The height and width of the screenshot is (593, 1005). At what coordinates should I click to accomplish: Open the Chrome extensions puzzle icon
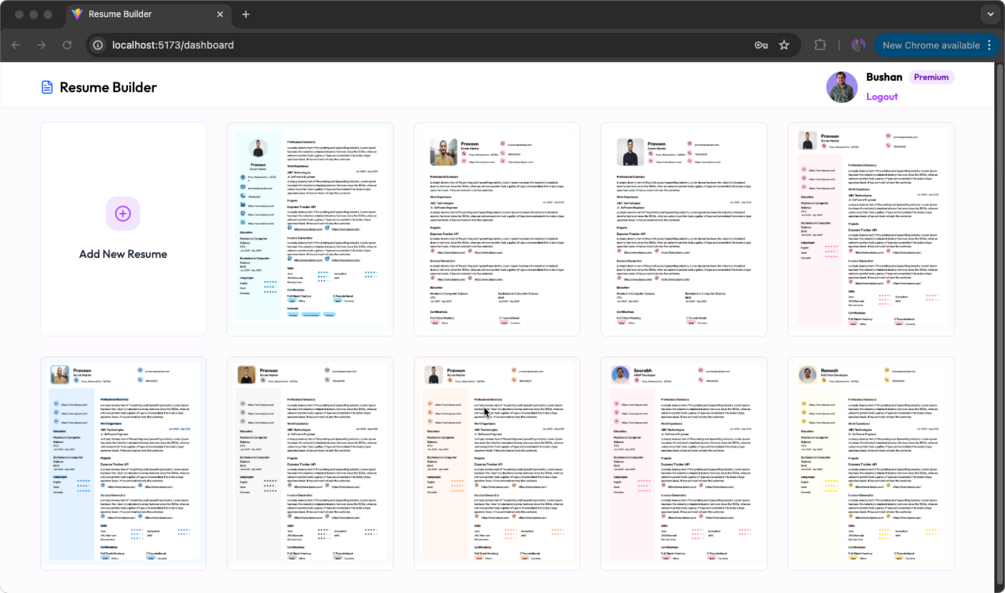coord(820,45)
